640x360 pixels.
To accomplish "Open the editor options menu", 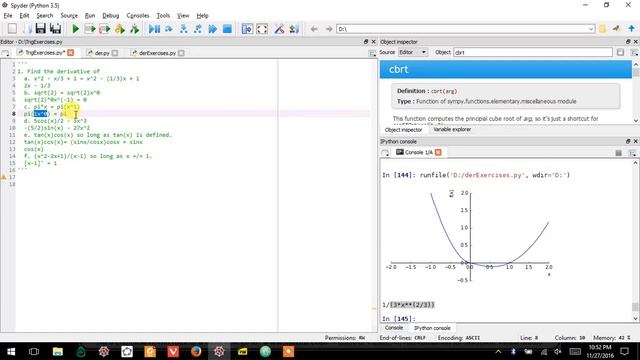I will pyautogui.click(x=372, y=53).
